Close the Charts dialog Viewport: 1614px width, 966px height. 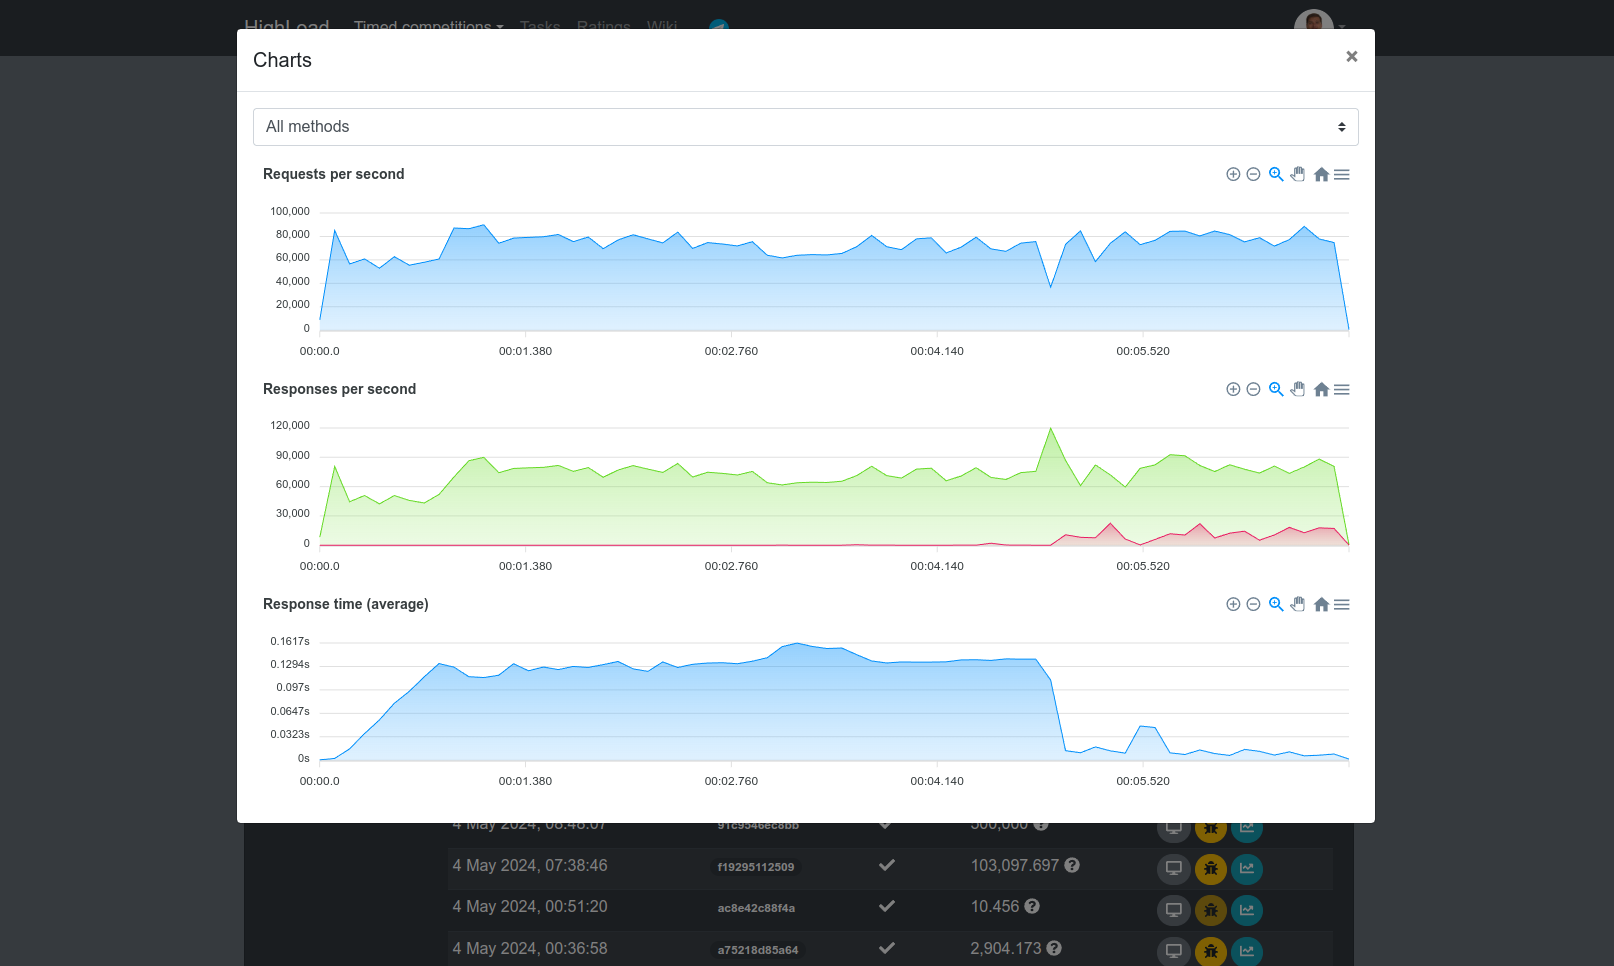[1351, 57]
